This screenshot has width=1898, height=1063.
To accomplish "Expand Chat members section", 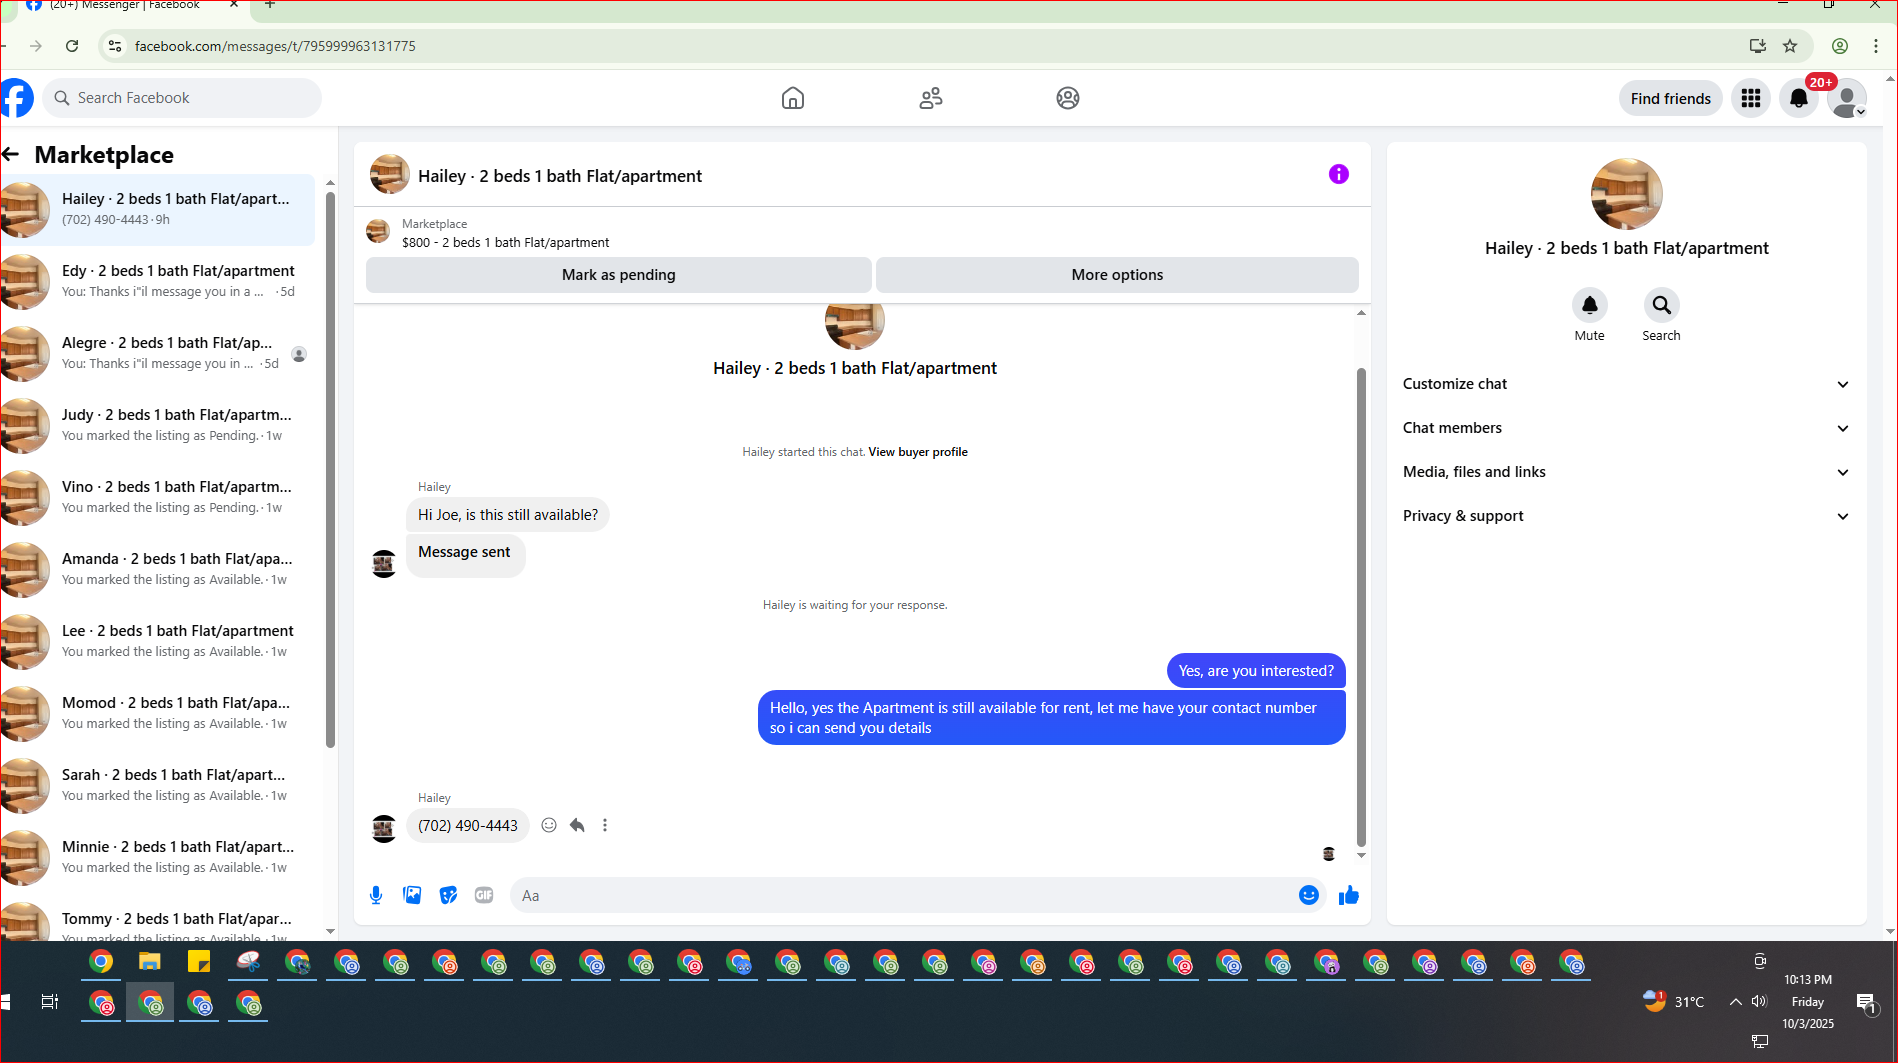I will (1626, 428).
